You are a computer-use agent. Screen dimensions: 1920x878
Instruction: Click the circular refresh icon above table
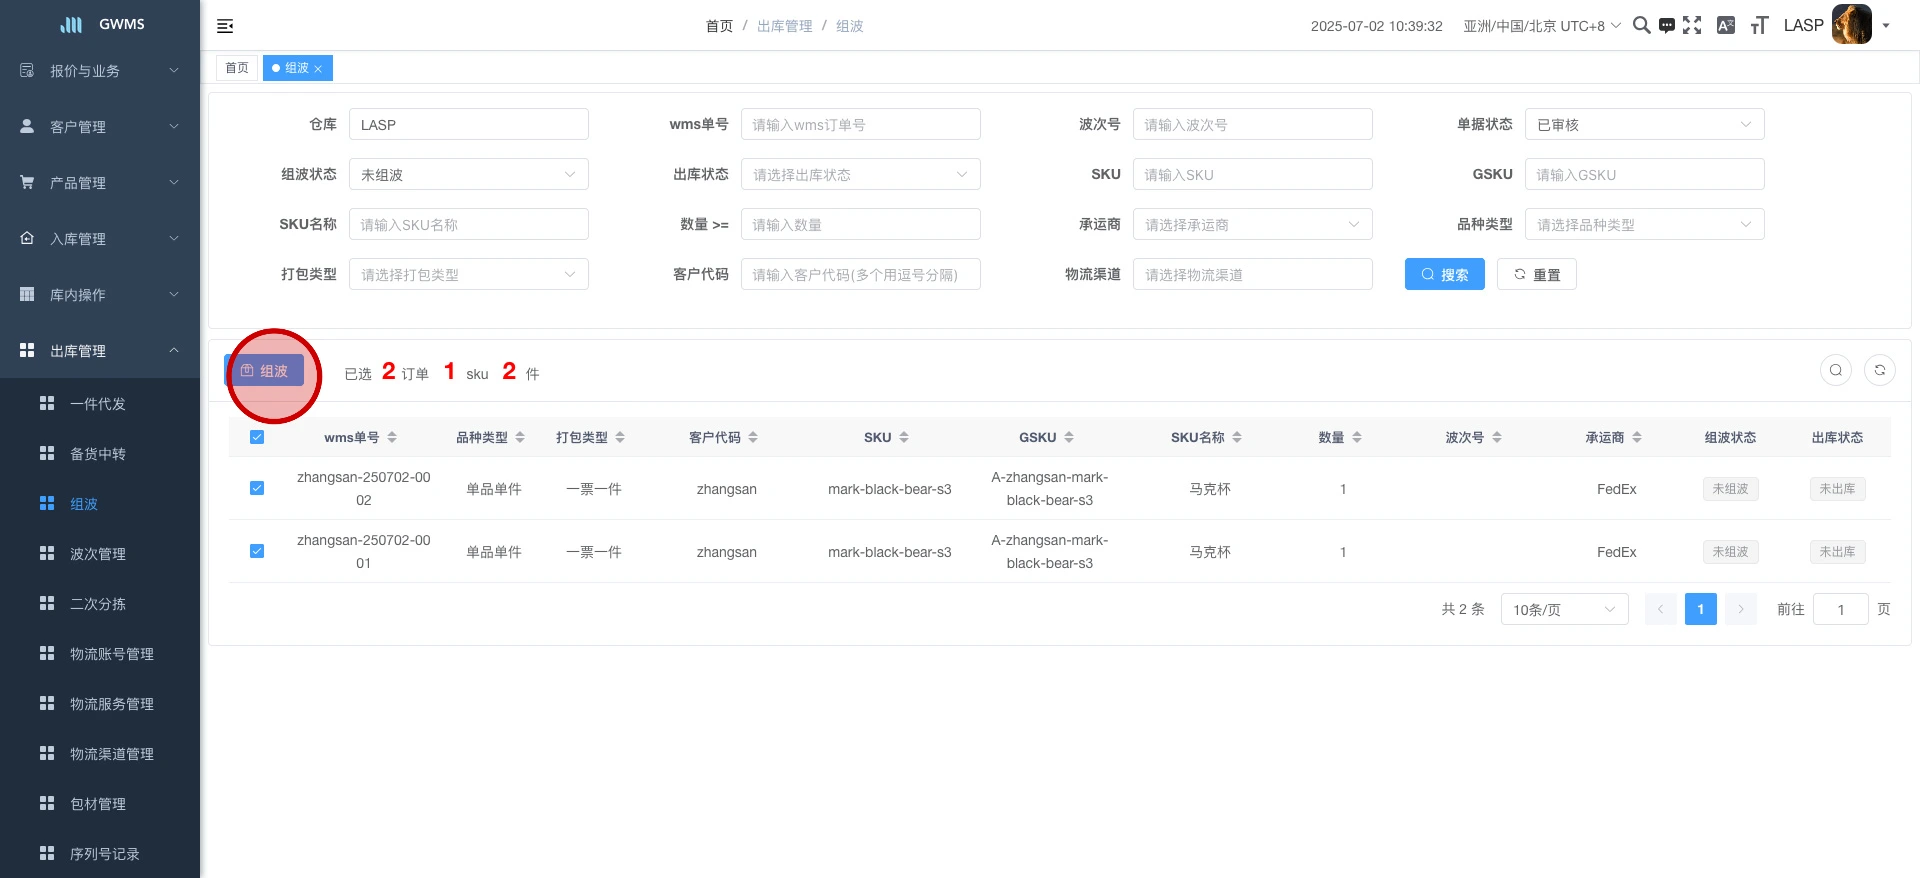1879,370
